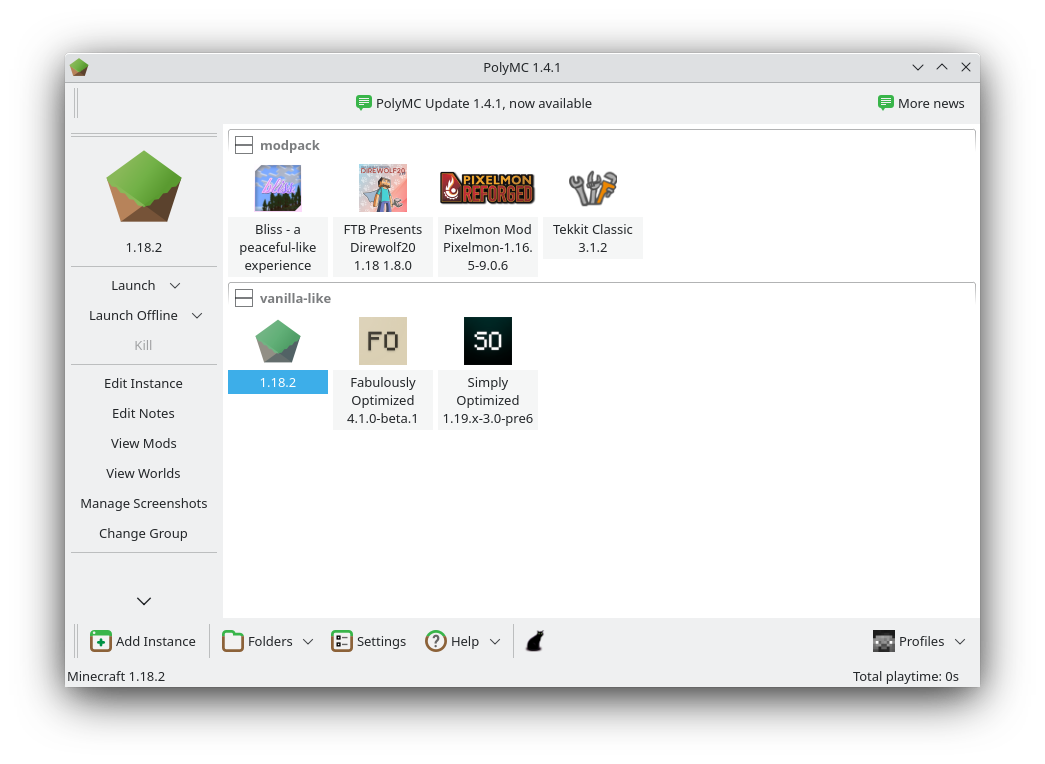Viewport: 1045px width, 764px height.
Task: Open Edit Instance
Action: click(x=143, y=383)
